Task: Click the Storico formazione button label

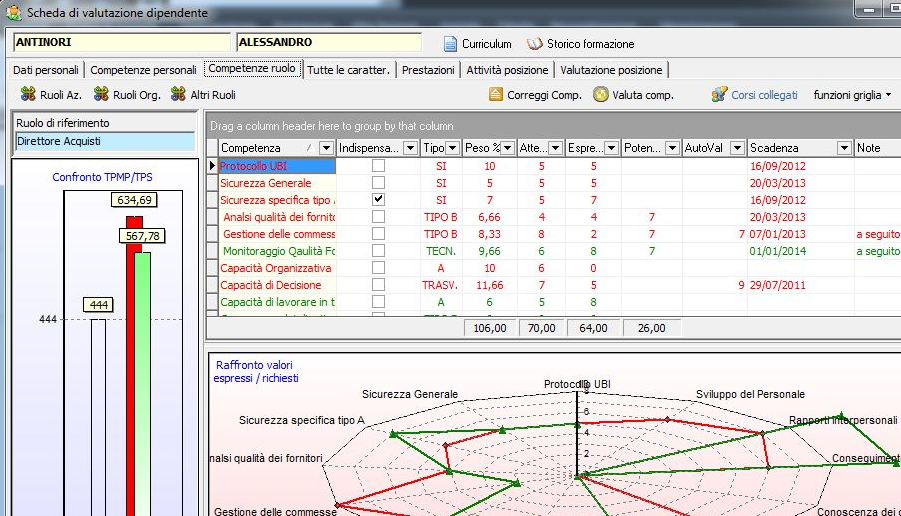Action: (x=591, y=44)
